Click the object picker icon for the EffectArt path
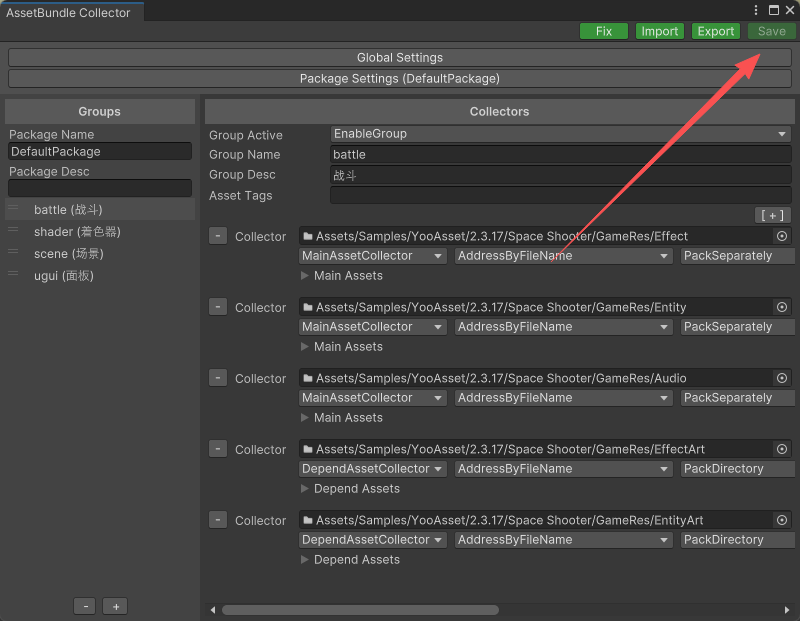 pos(782,449)
